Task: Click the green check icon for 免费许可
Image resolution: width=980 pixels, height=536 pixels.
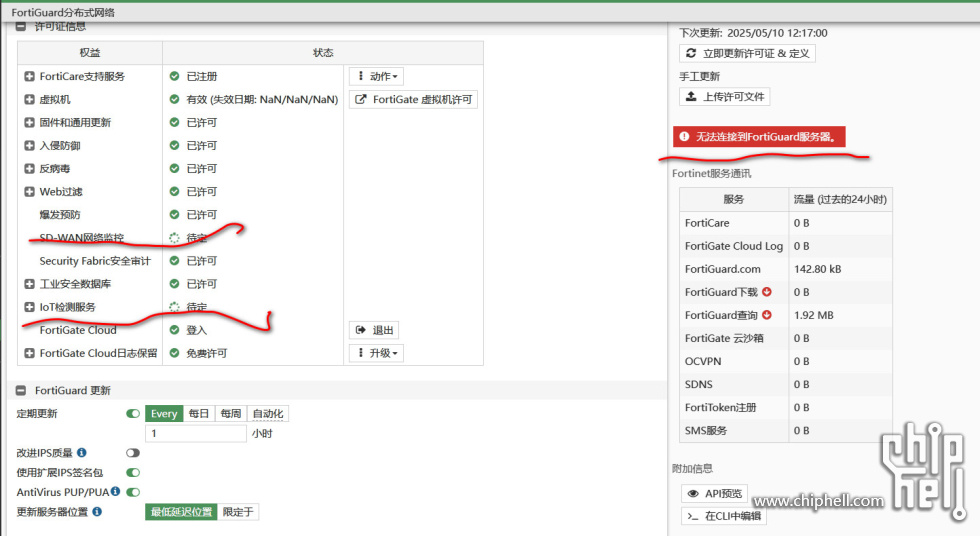Action: tap(174, 353)
